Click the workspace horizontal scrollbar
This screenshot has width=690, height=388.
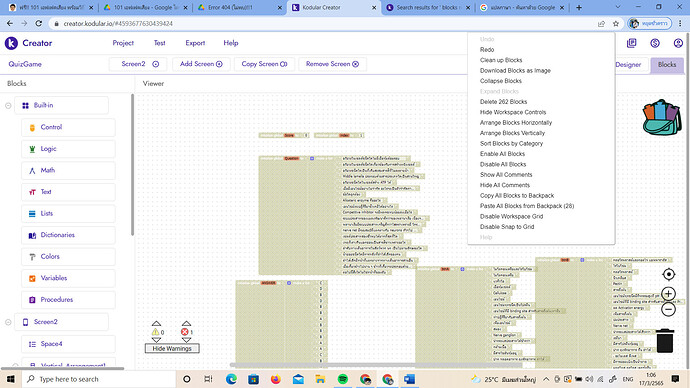point(376,365)
